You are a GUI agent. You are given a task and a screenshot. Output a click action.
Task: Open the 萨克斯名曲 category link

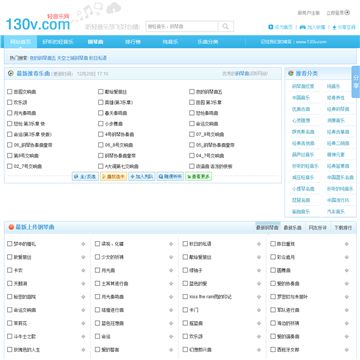[303, 132]
